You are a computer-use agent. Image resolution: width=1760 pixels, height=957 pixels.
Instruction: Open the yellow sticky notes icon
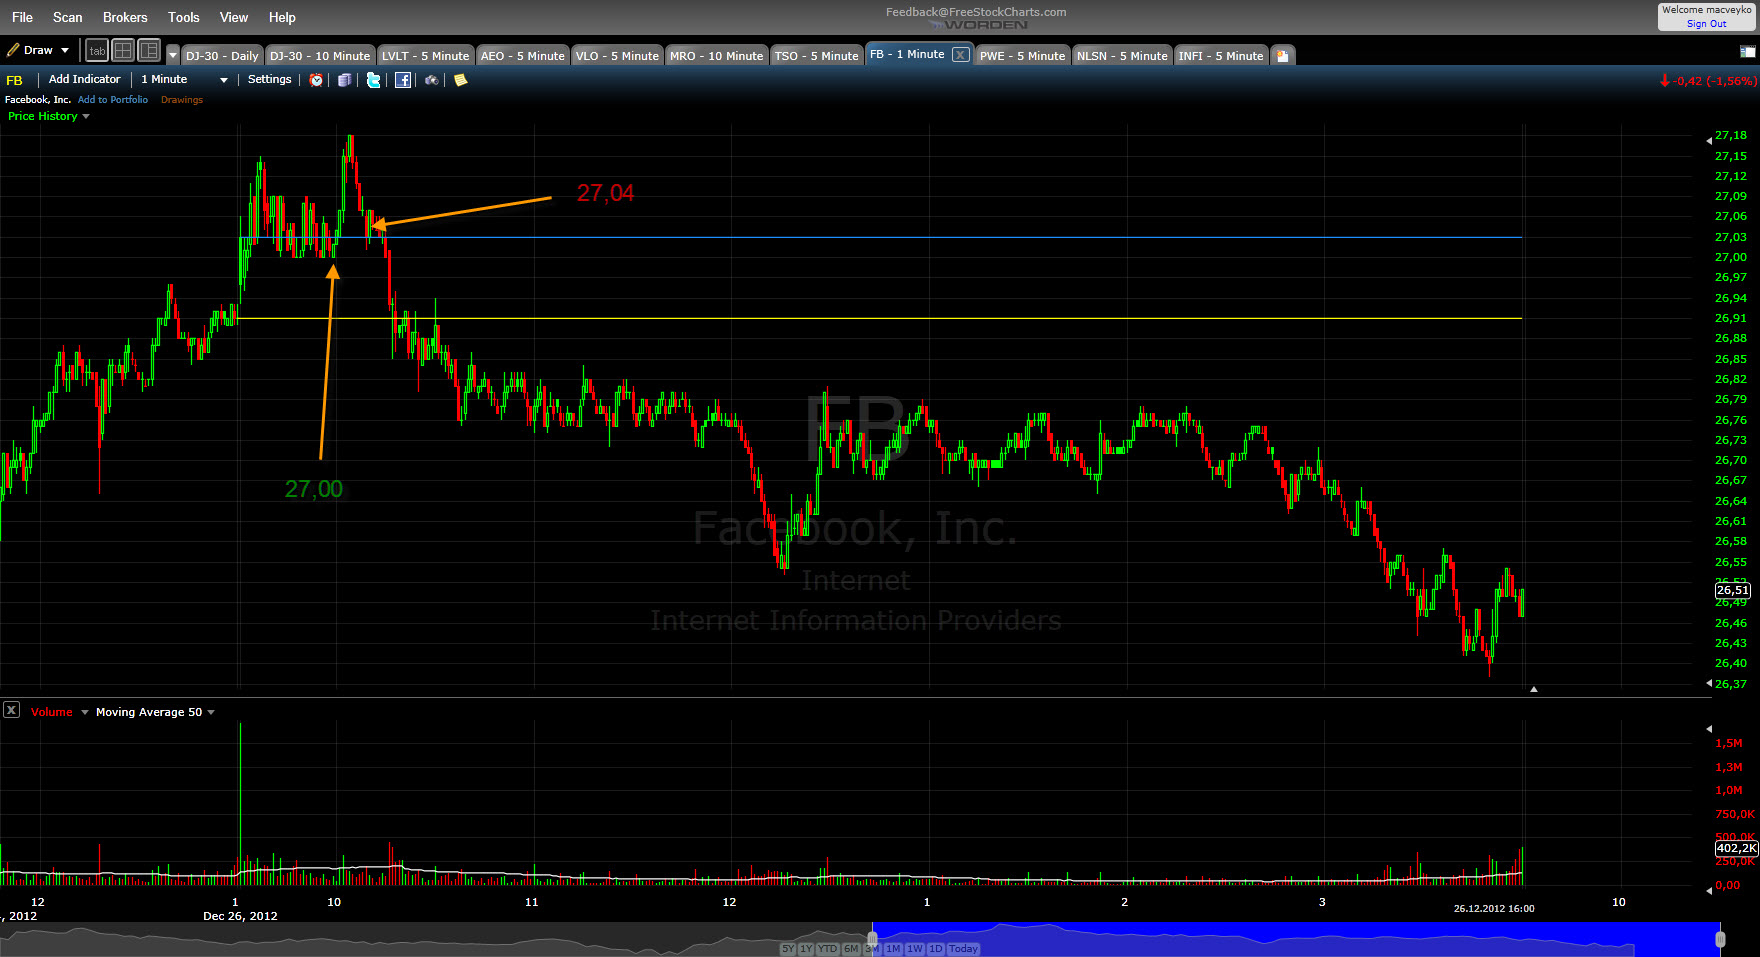click(460, 80)
